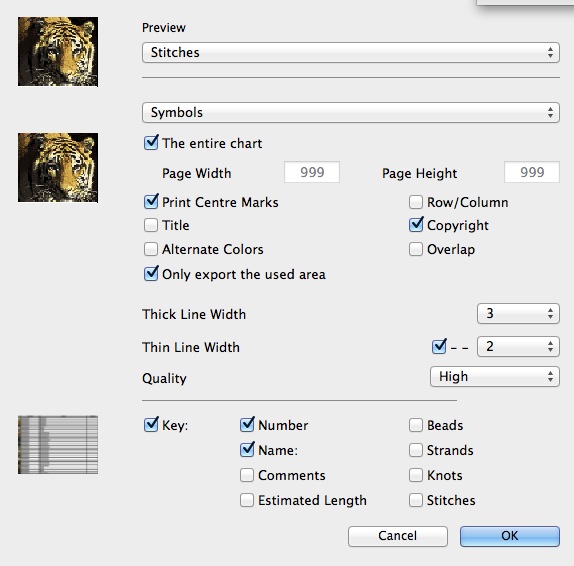This screenshot has width=574, height=566.
Task: Enable the Row/Column checkbox
Action: (416, 202)
